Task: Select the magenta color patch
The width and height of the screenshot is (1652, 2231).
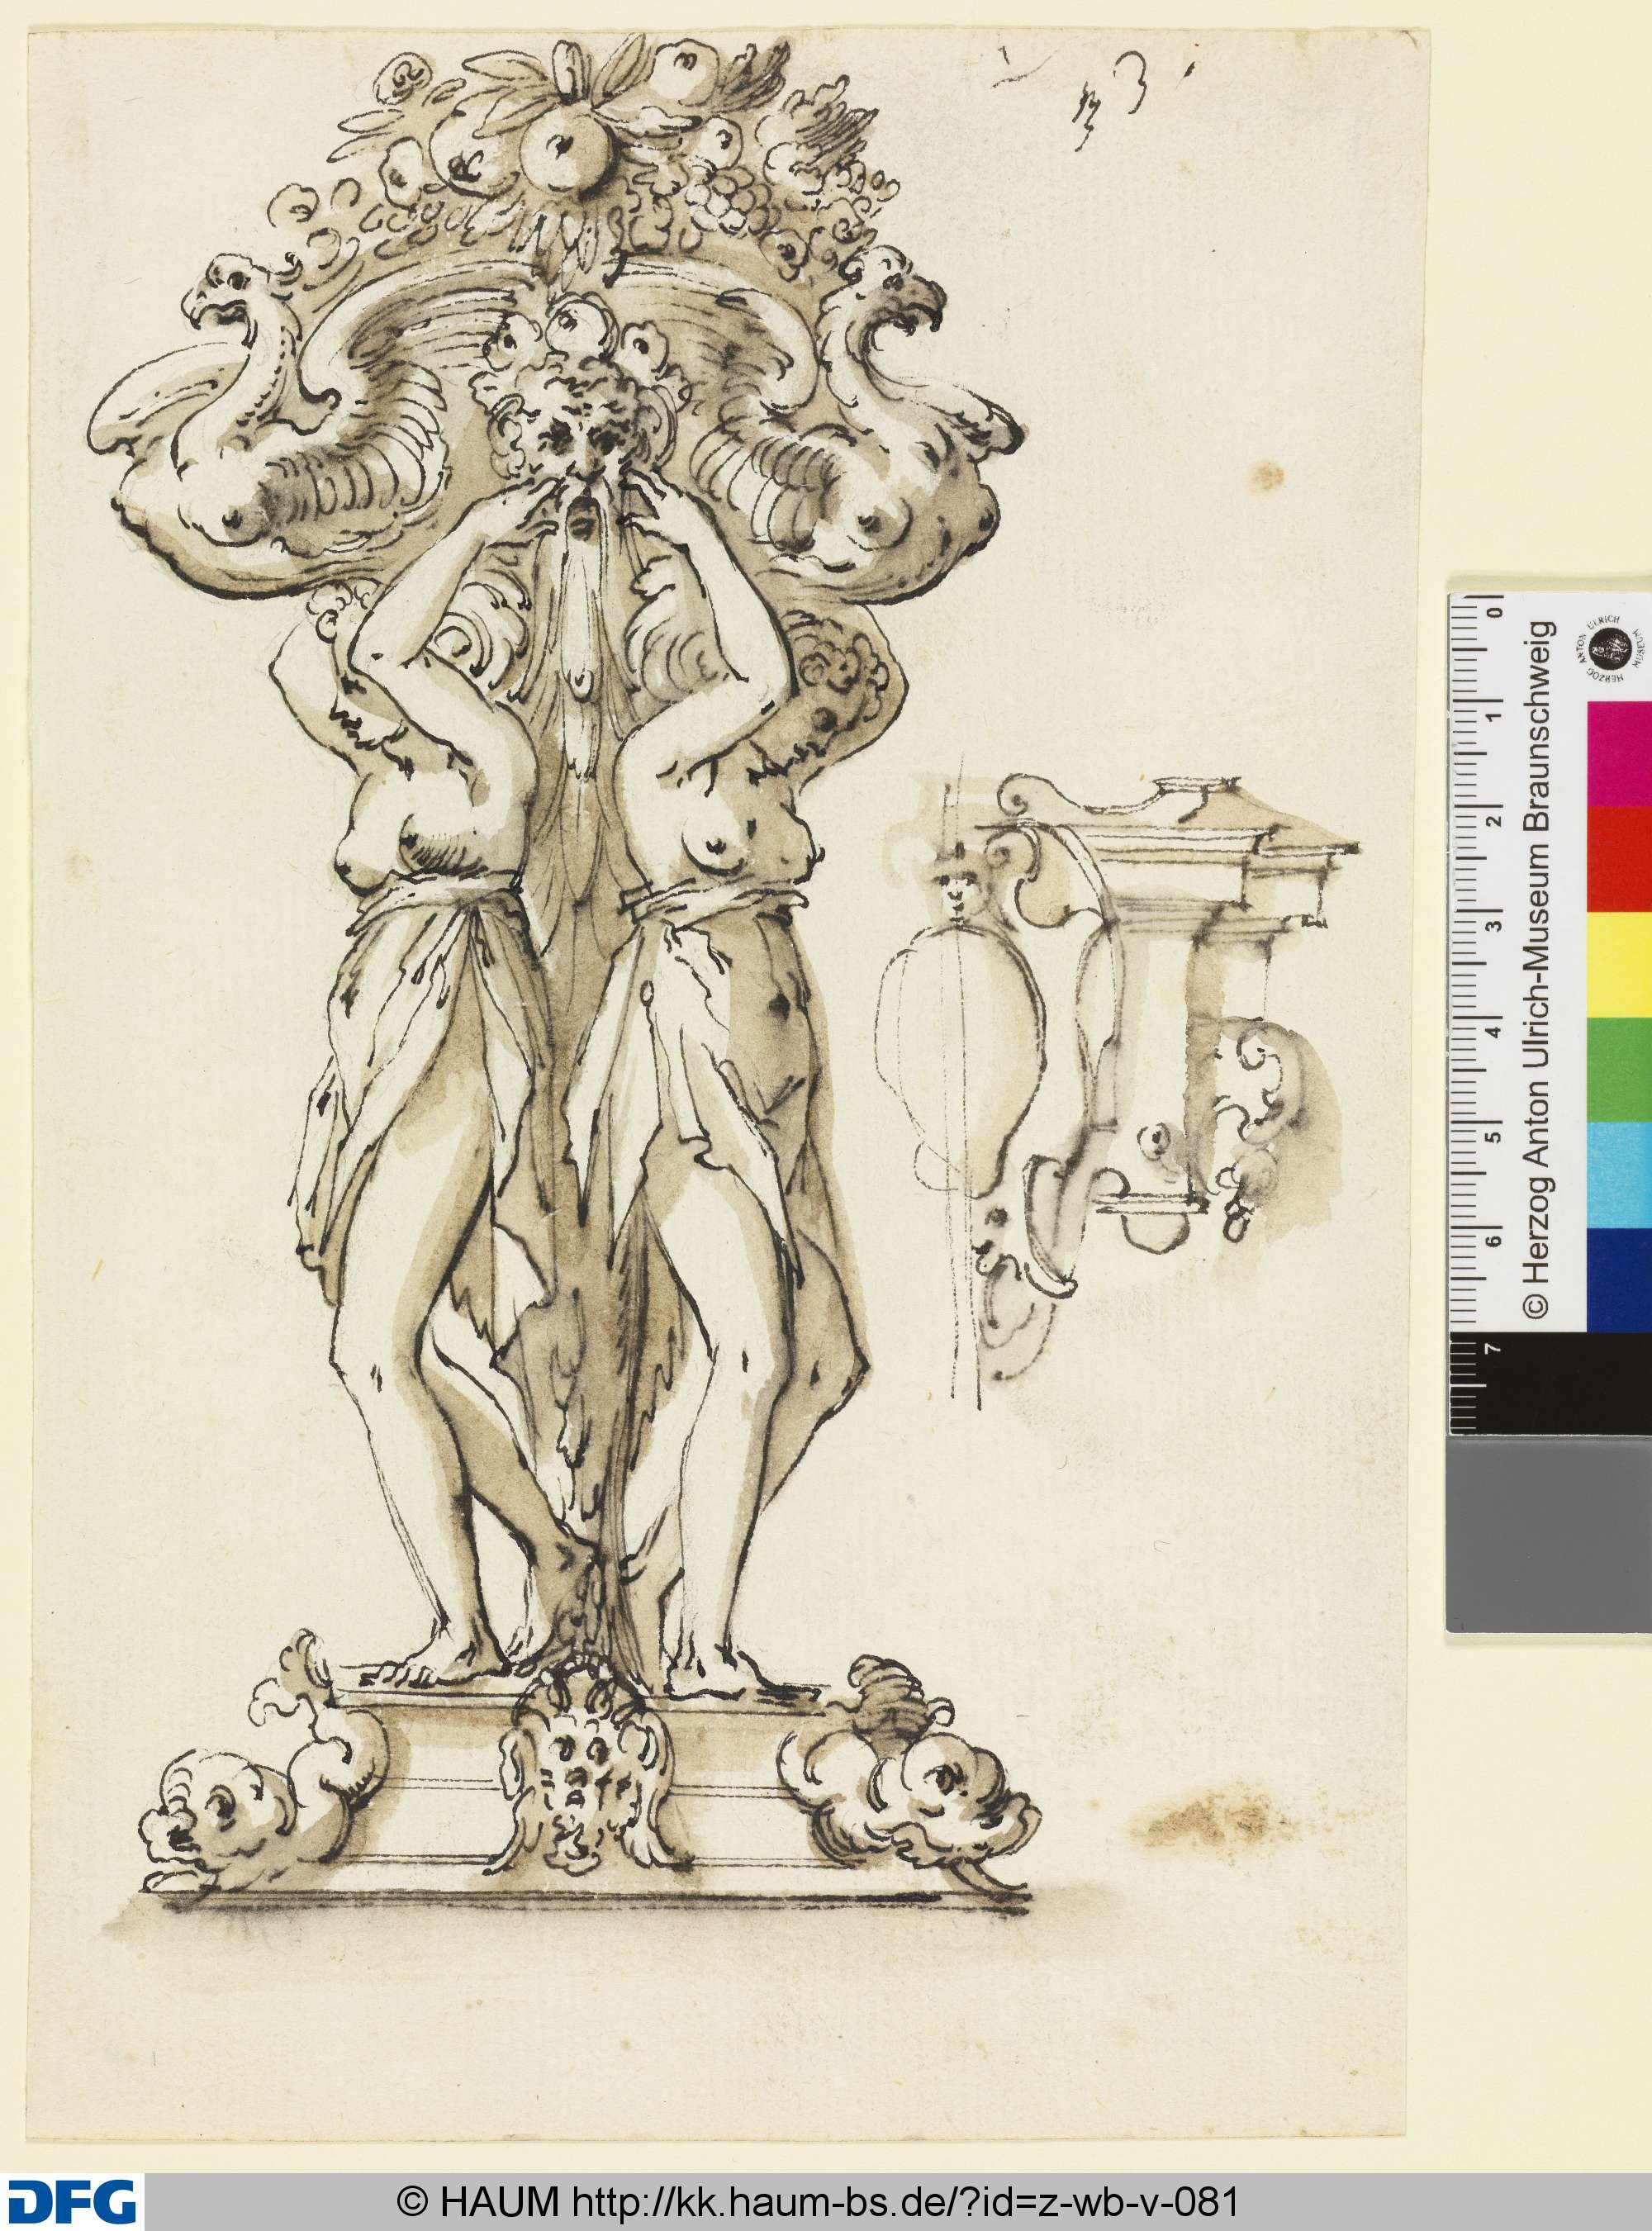Action: tap(1619, 755)
